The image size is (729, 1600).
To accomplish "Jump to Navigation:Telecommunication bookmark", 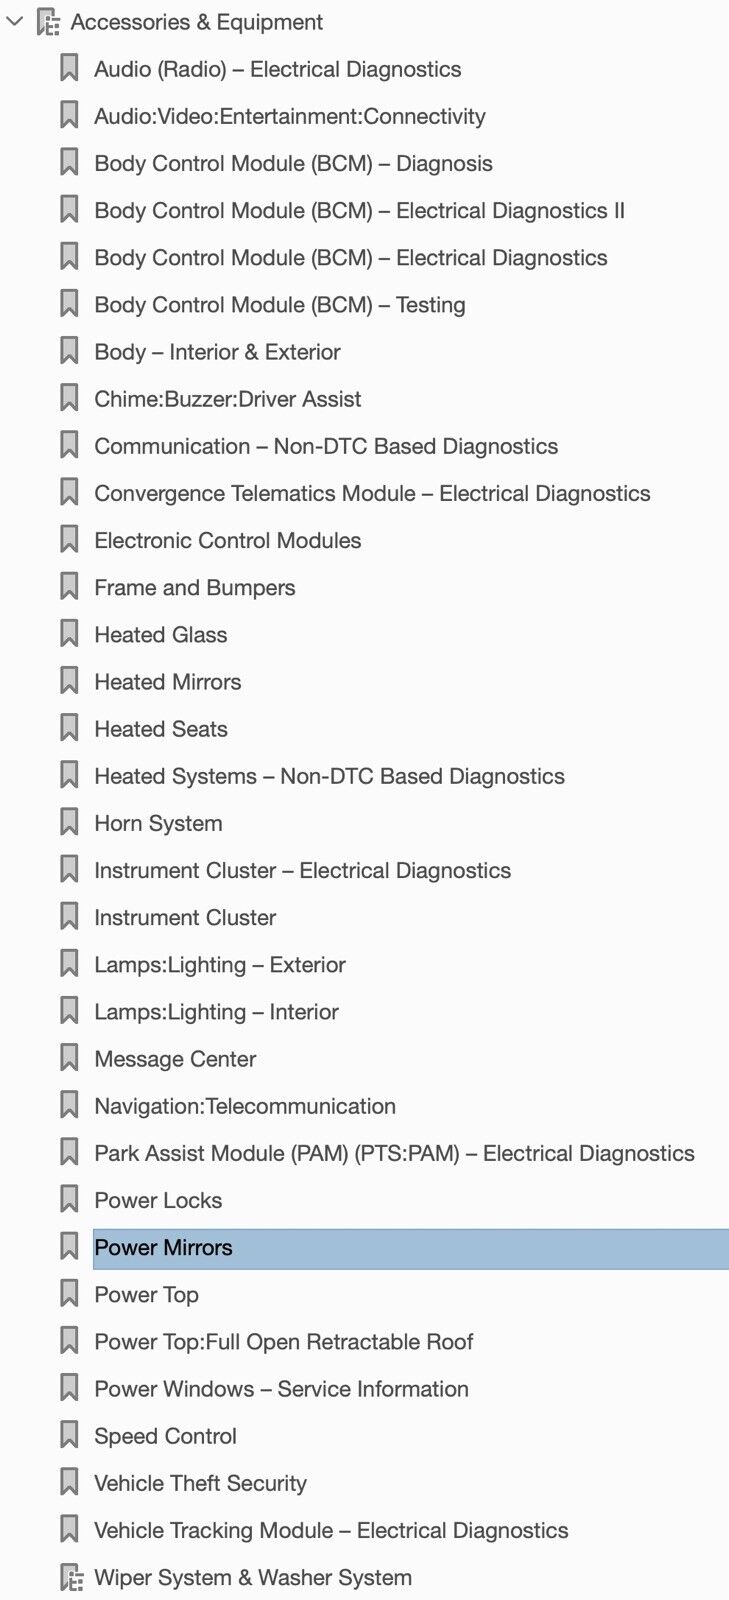I will [x=244, y=1106].
